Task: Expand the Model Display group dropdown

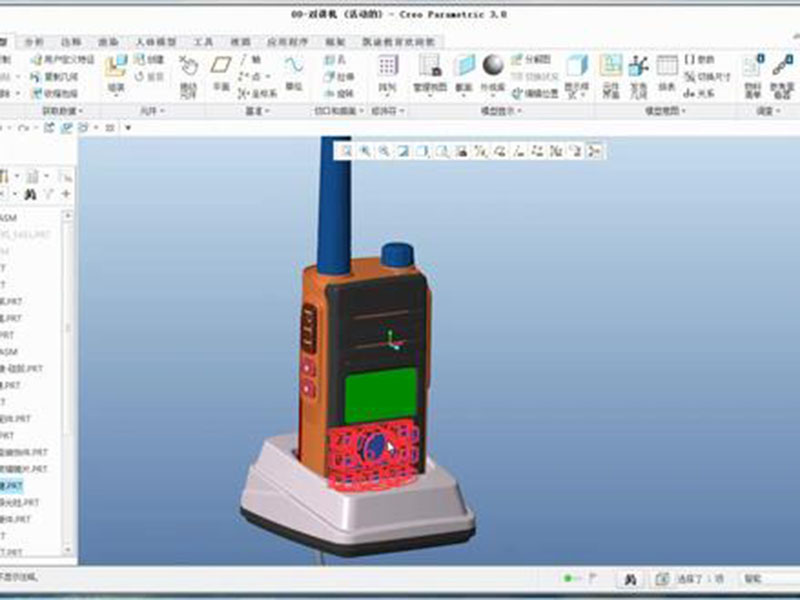Action: coord(491,110)
